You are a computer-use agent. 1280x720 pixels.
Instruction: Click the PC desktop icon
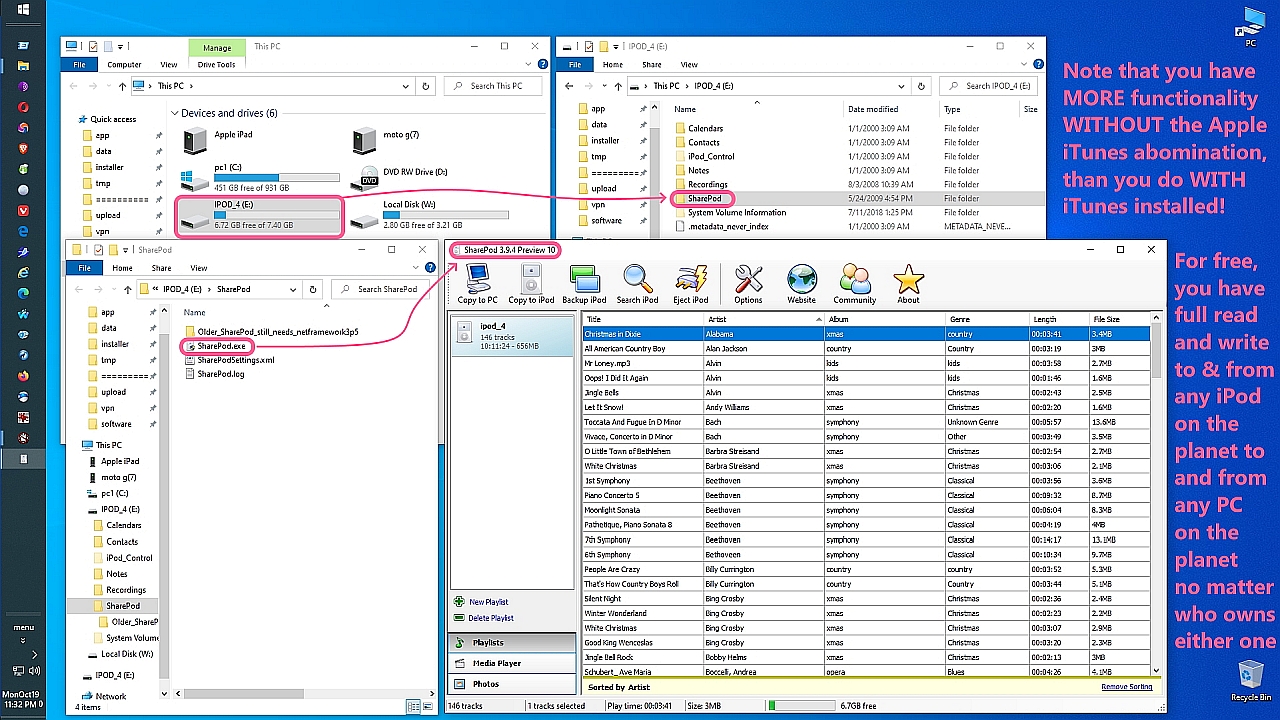(x=1251, y=27)
